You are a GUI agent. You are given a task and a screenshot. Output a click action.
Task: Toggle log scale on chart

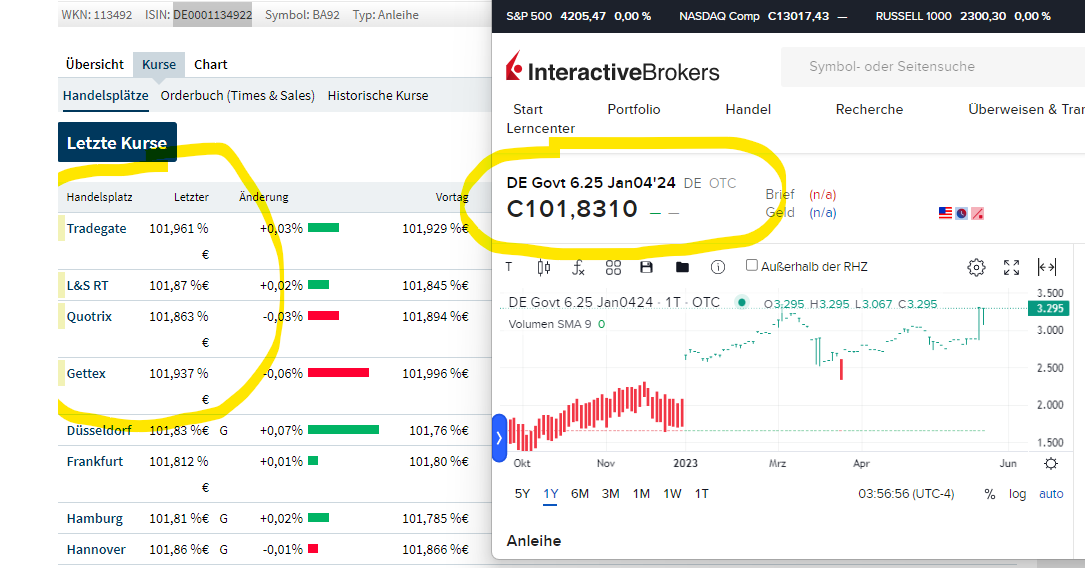[x=1017, y=494]
